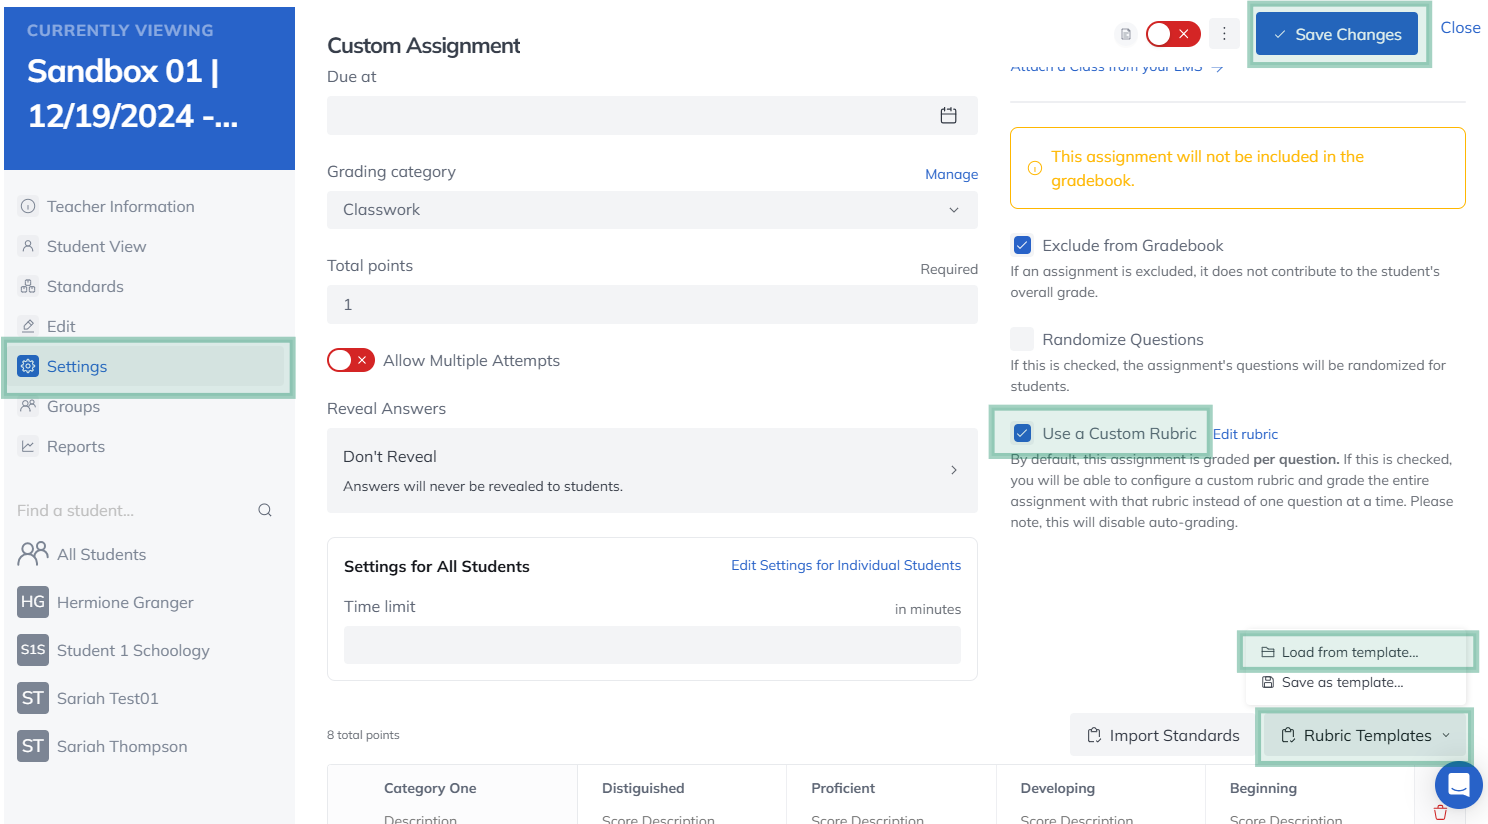
Task: Open the chat support bubble icon
Action: click(x=1458, y=785)
